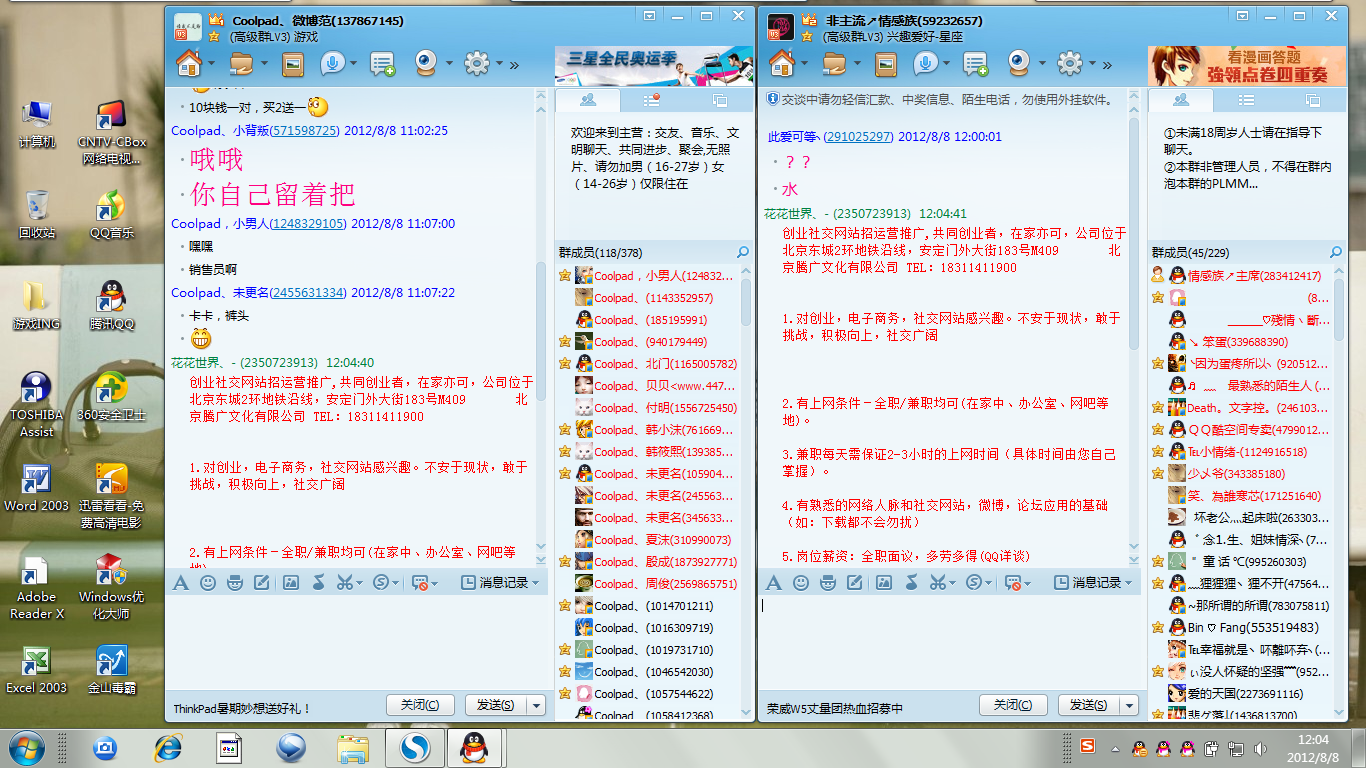Viewport: 1366px width, 768px height.
Task: Start a voice chat in 非主流 window
Action: click(926, 63)
